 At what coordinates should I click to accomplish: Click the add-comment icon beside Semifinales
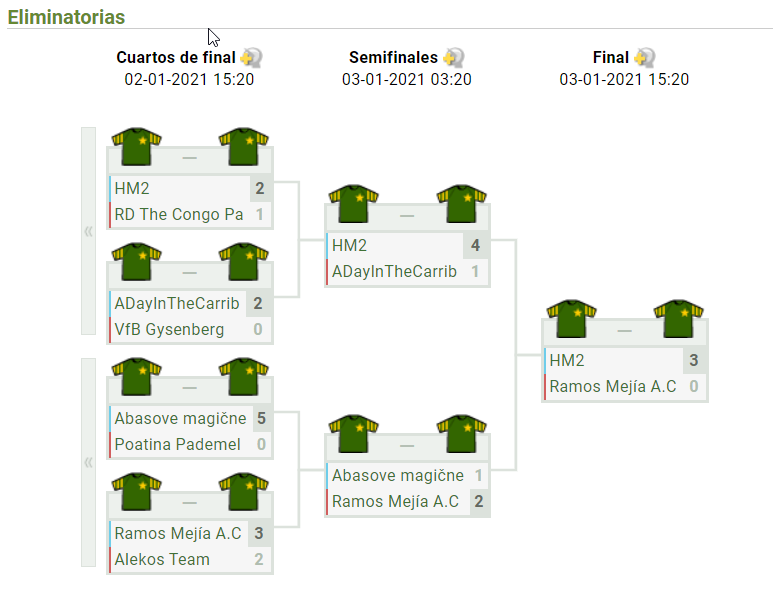tap(454, 58)
